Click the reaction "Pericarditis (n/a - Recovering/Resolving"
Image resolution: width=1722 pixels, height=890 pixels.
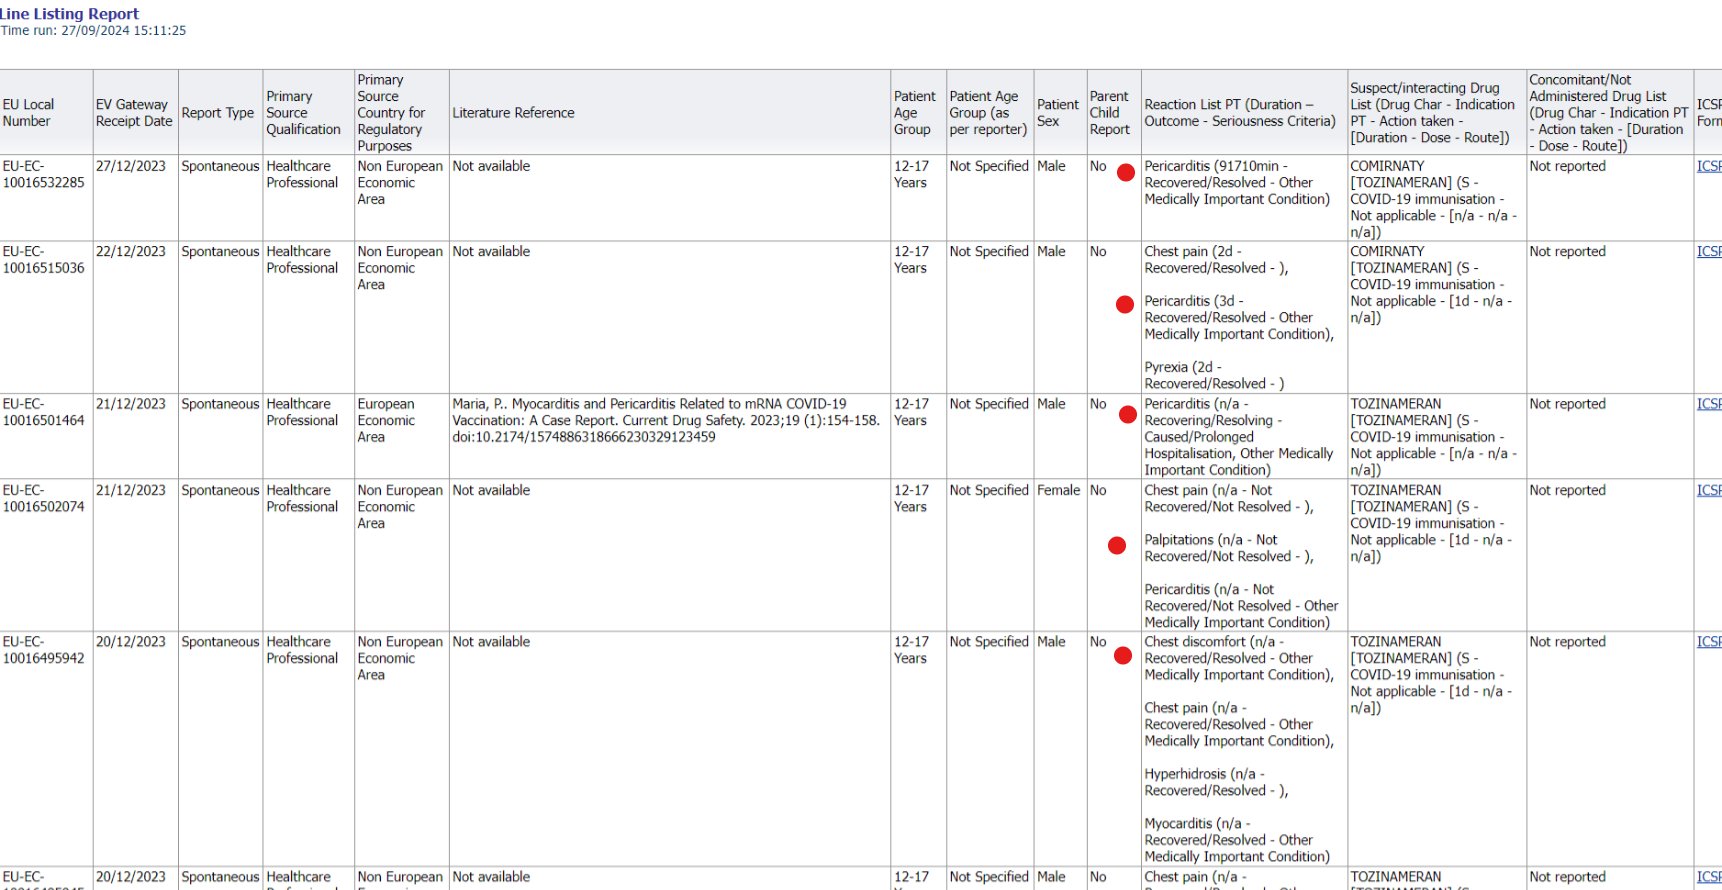[x=1239, y=437]
